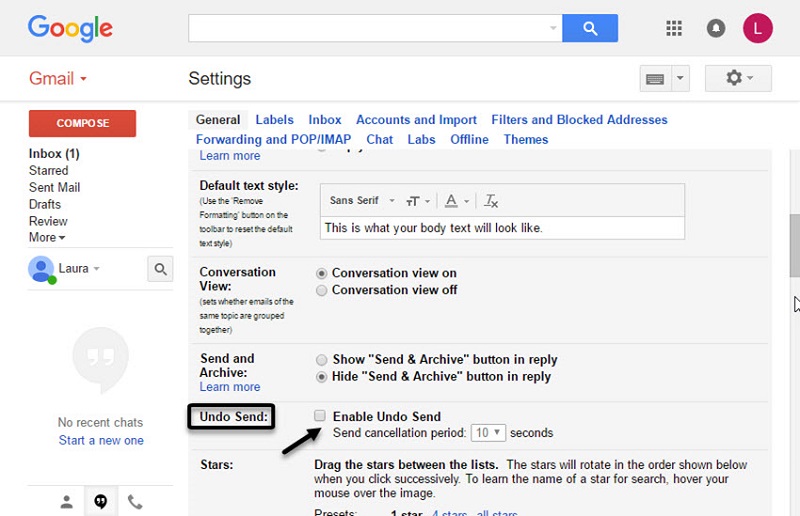
Task: Switch to the Labs tab
Action: [421, 140]
